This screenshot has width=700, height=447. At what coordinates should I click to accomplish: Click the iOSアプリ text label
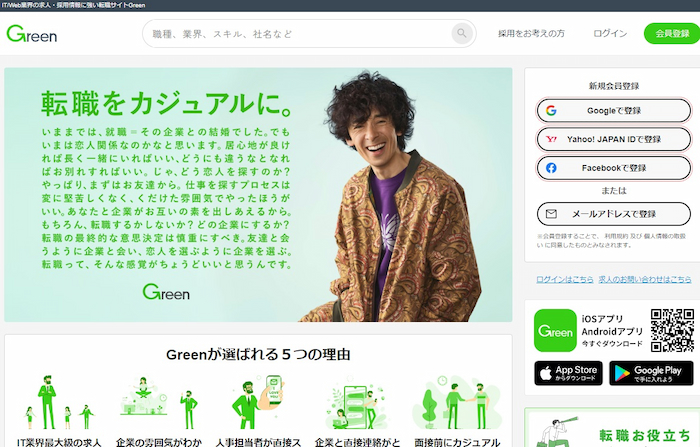pyautogui.click(x=602, y=319)
